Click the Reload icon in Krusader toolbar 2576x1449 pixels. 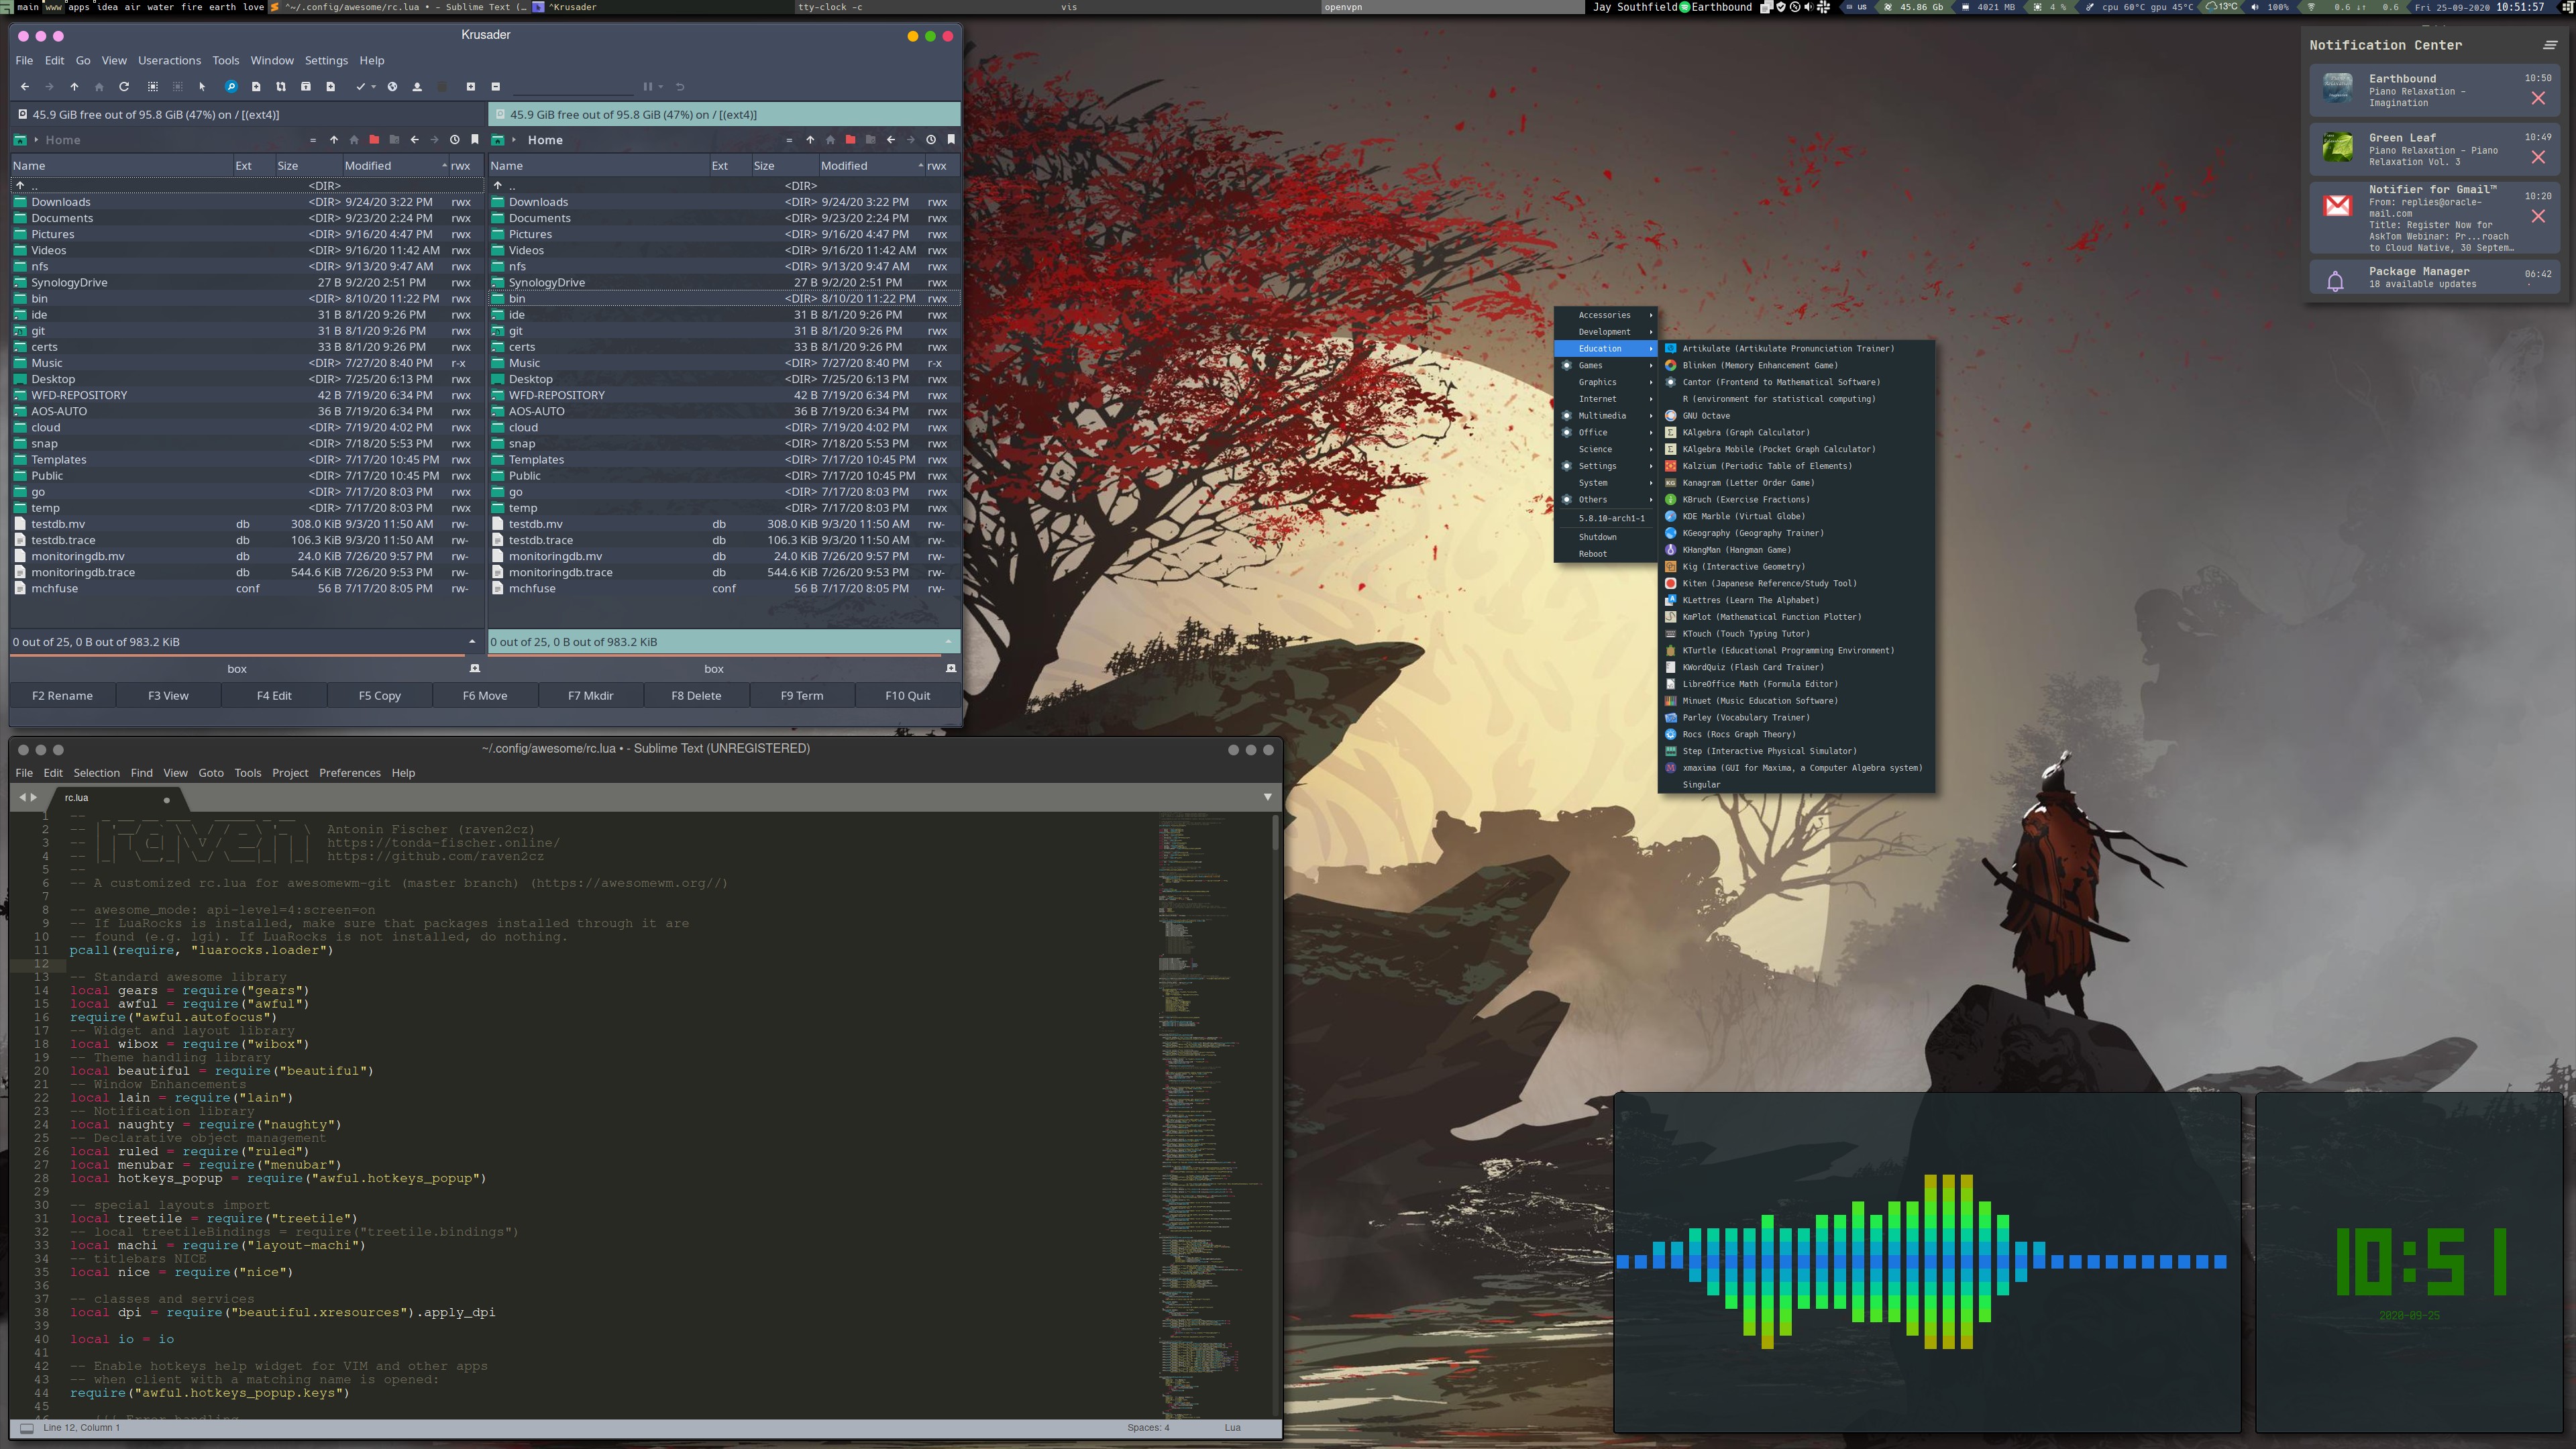coord(124,87)
